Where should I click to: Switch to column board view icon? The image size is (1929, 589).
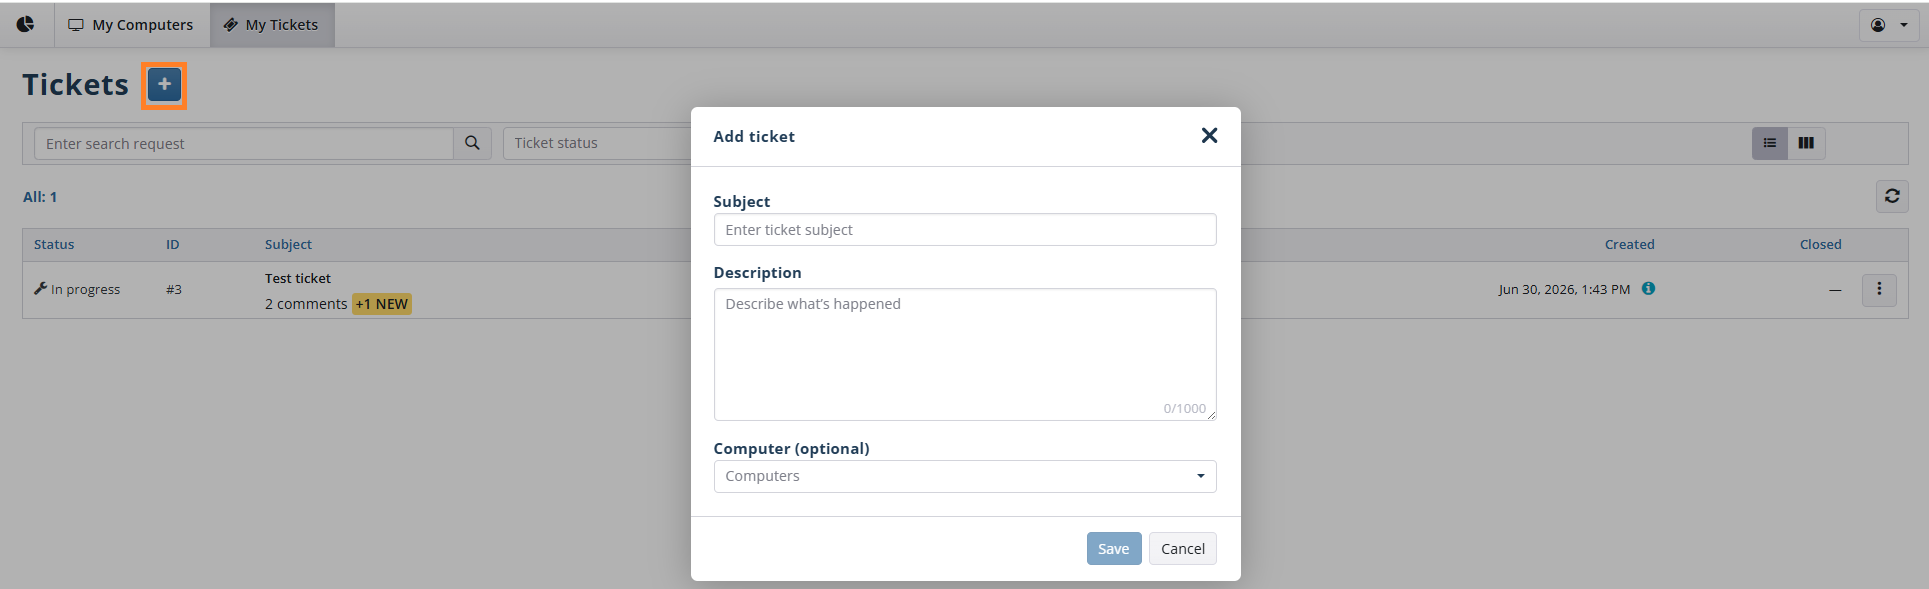[x=1806, y=143]
